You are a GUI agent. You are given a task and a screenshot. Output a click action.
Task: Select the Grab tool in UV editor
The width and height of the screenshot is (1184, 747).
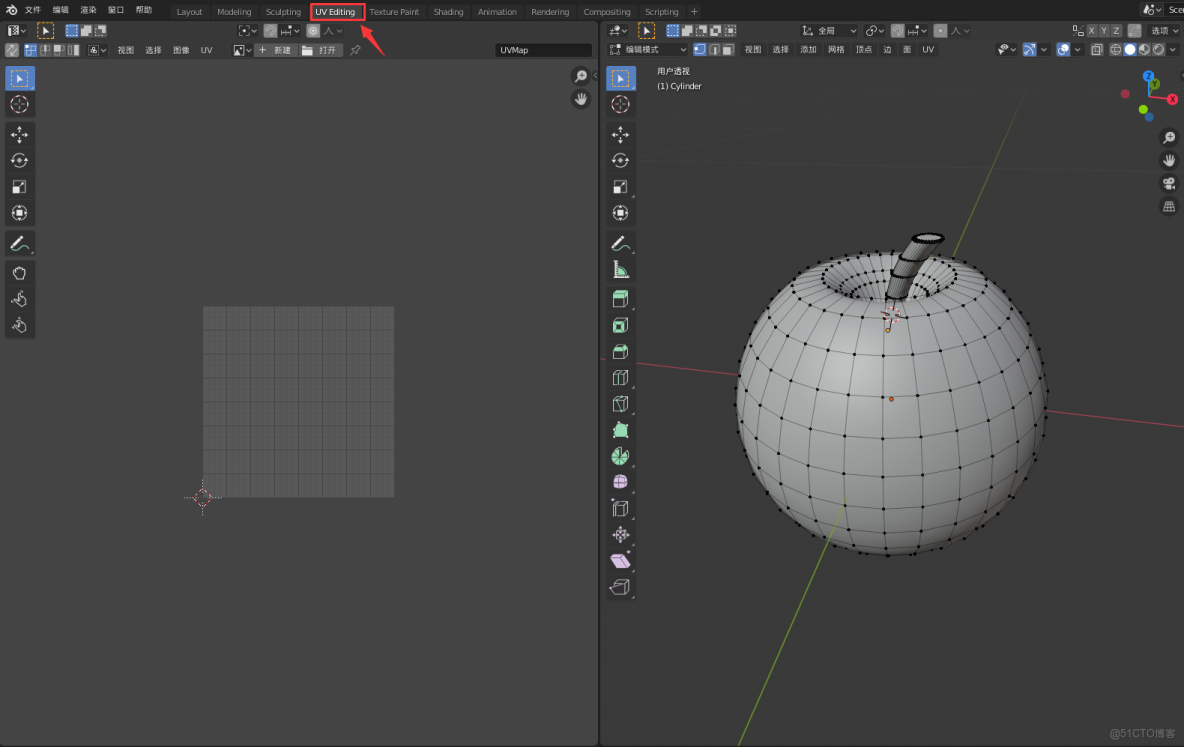click(x=19, y=272)
